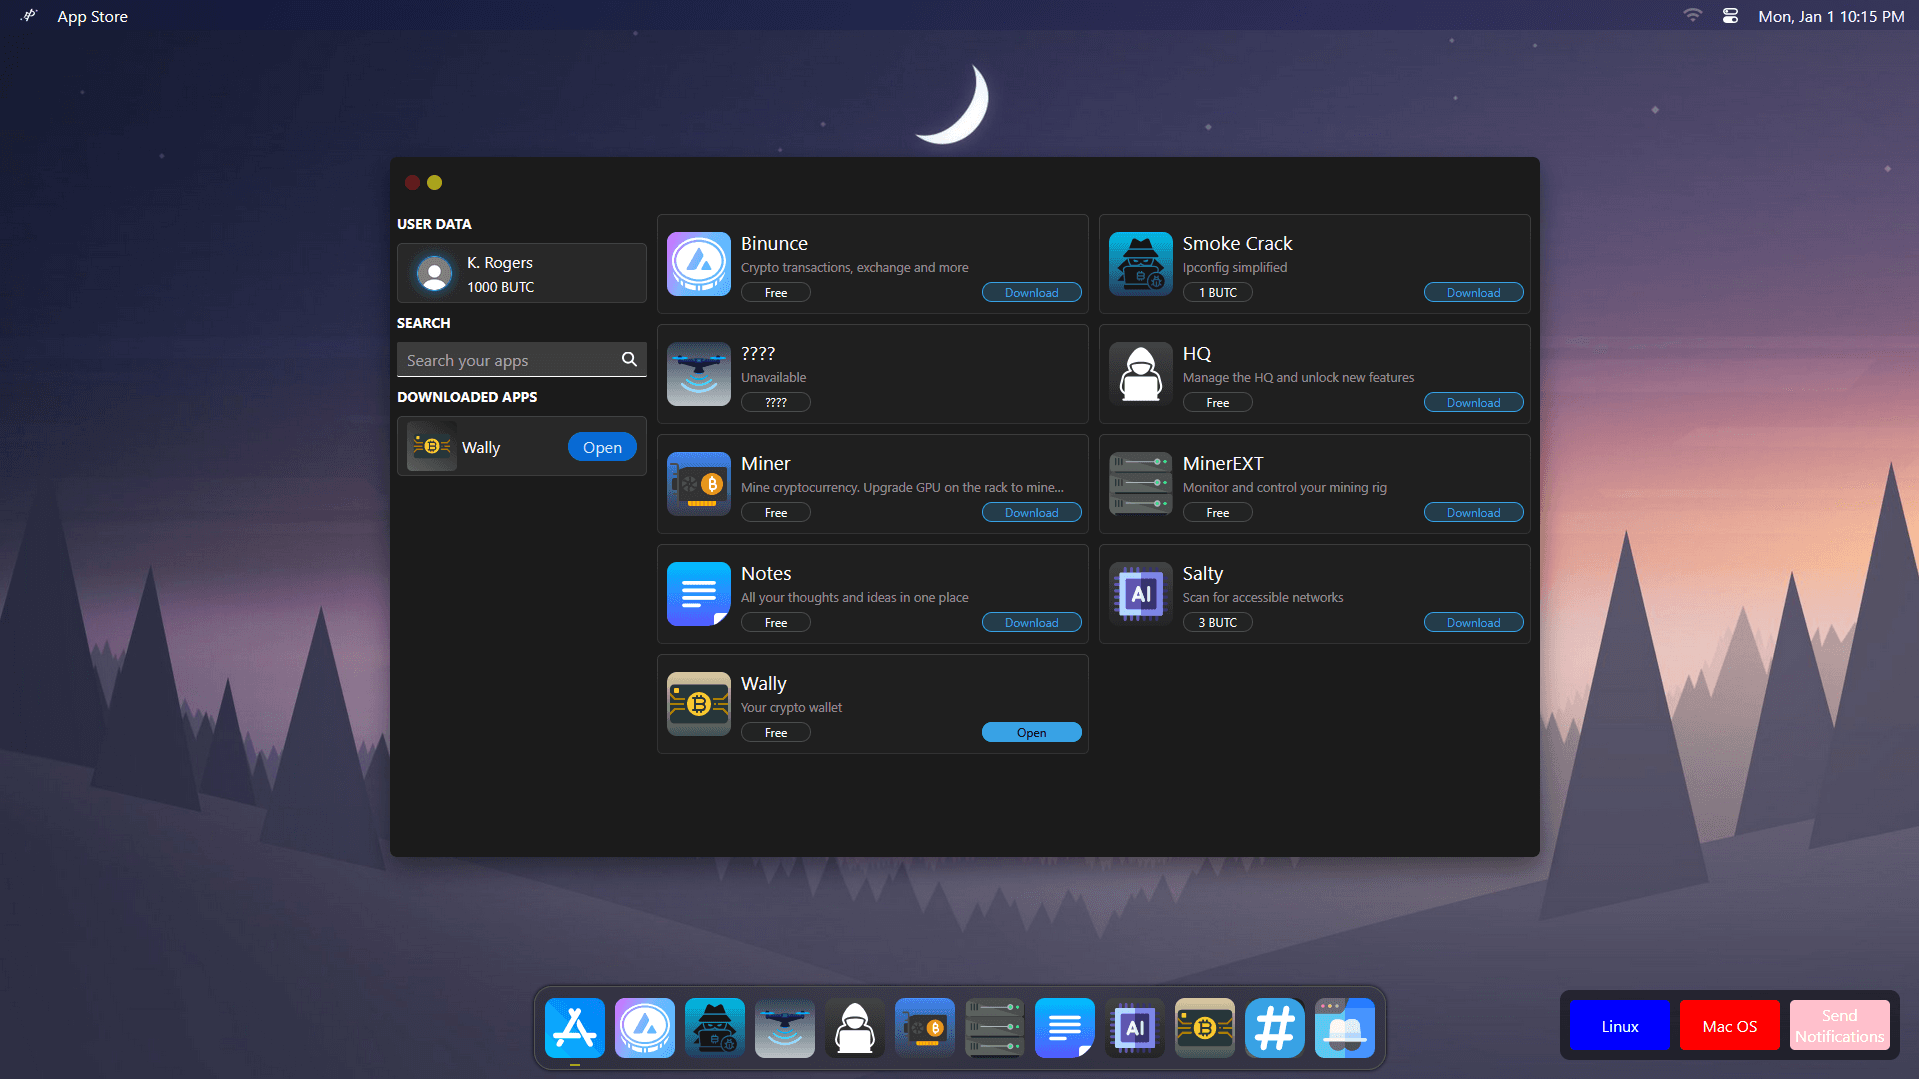Open the Wally wallet icon in the dock
This screenshot has height=1079, width=1919.
[x=1205, y=1027]
